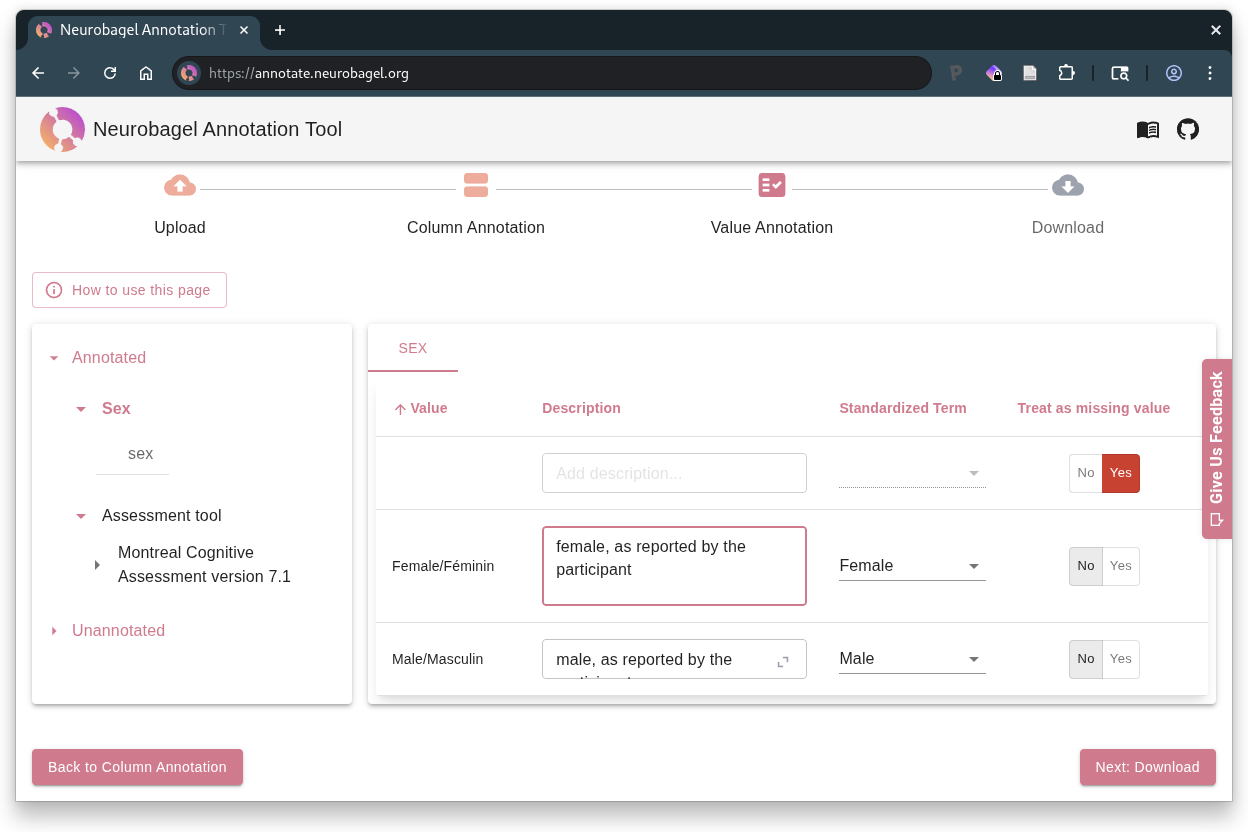Collapse the Annotated section

pyautogui.click(x=53, y=357)
